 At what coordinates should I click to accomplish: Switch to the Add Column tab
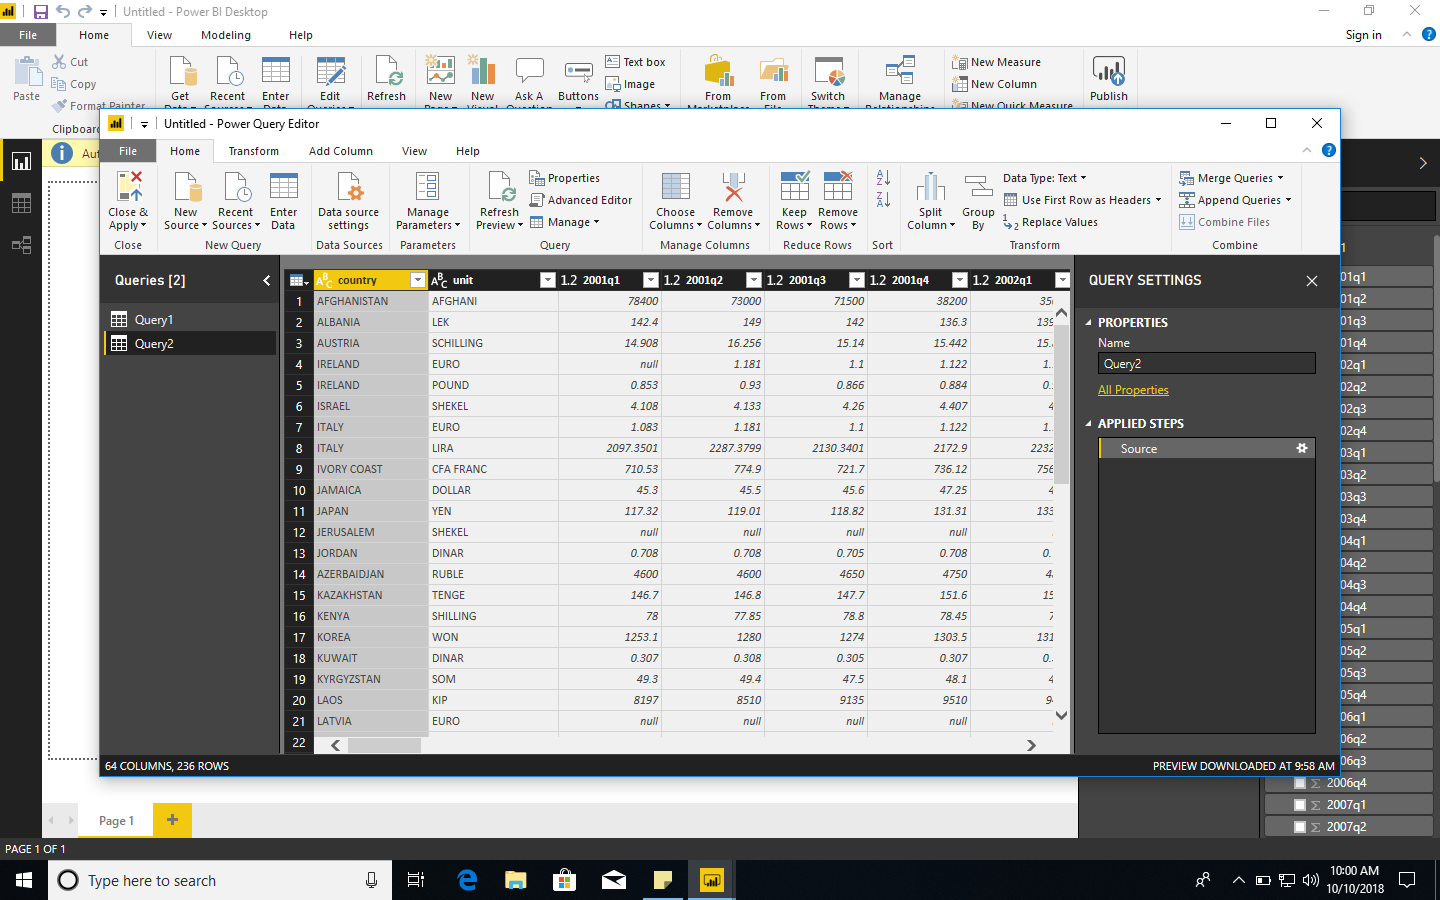point(340,151)
